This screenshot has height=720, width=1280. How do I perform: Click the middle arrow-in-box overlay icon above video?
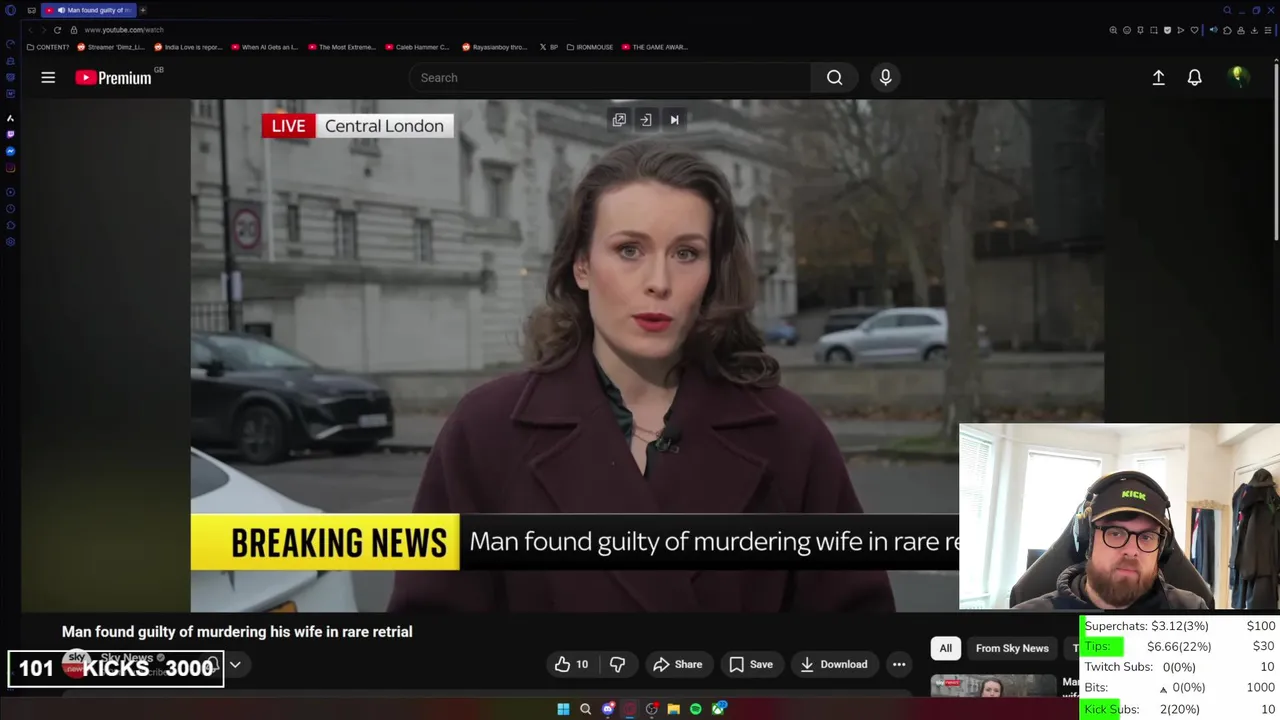tap(646, 120)
